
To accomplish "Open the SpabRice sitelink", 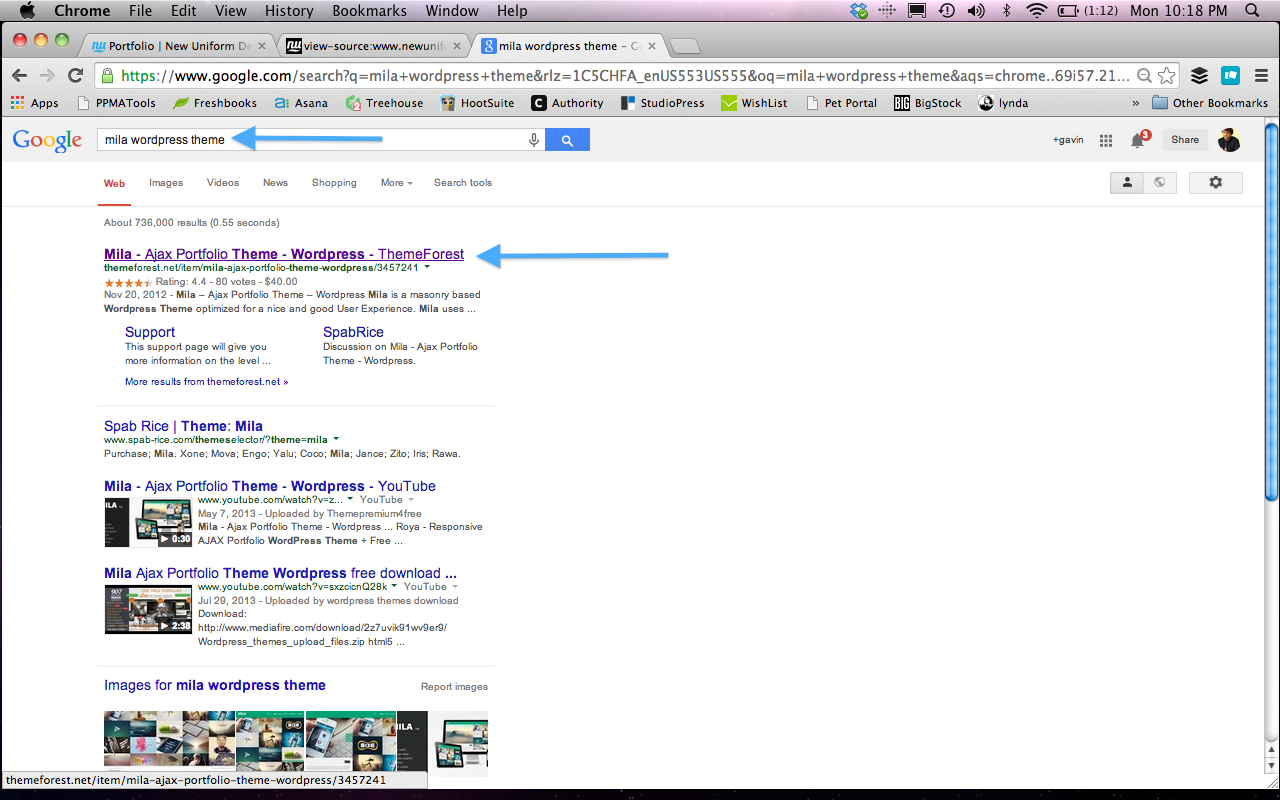I will tap(353, 332).
